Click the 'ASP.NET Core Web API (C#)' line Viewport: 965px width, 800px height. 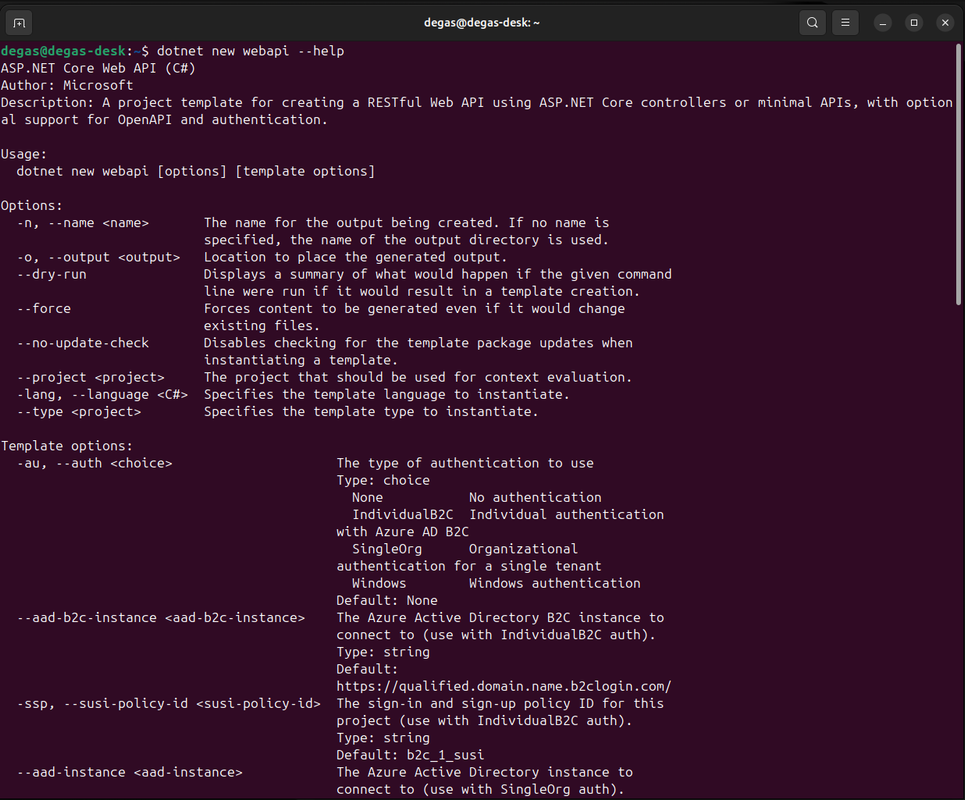tap(98, 68)
